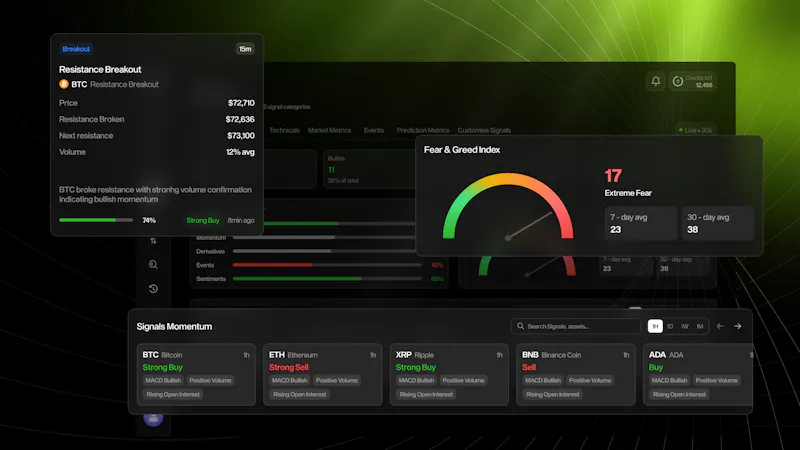Select the 1M timeframe toggle
The width and height of the screenshot is (800, 450).
pyautogui.click(x=700, y=326)
